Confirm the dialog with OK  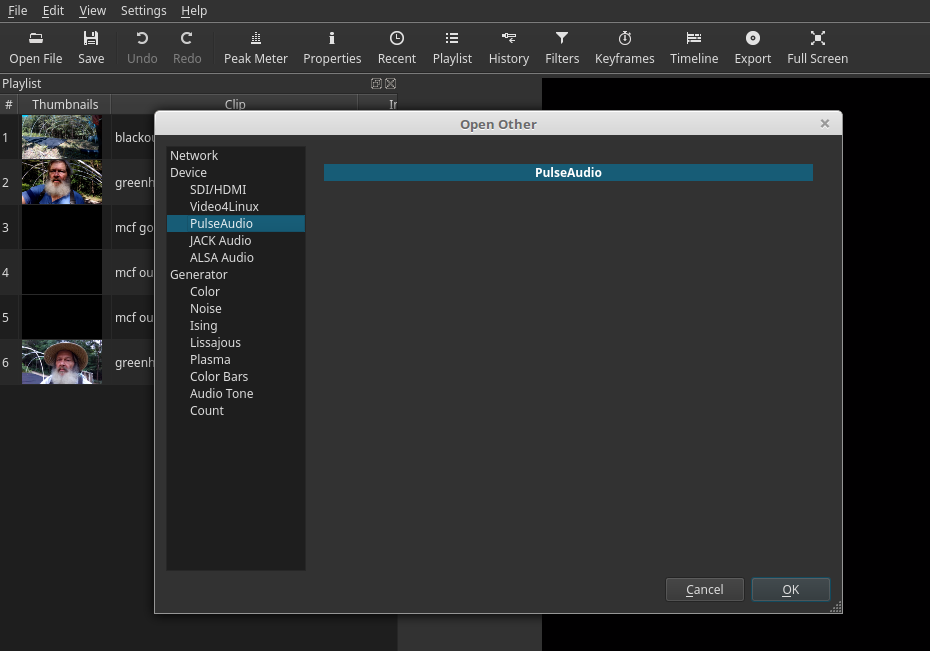pyautogui.click(x=791, y=589)
